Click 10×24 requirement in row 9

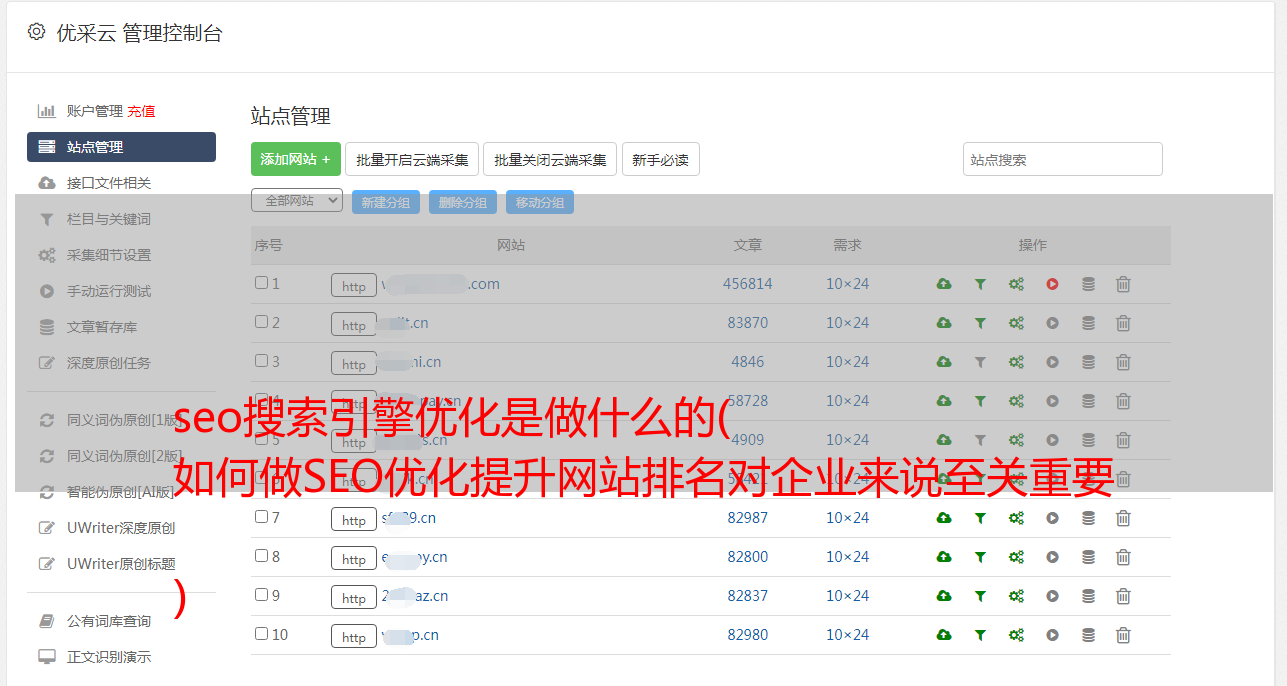click(847, 596)
